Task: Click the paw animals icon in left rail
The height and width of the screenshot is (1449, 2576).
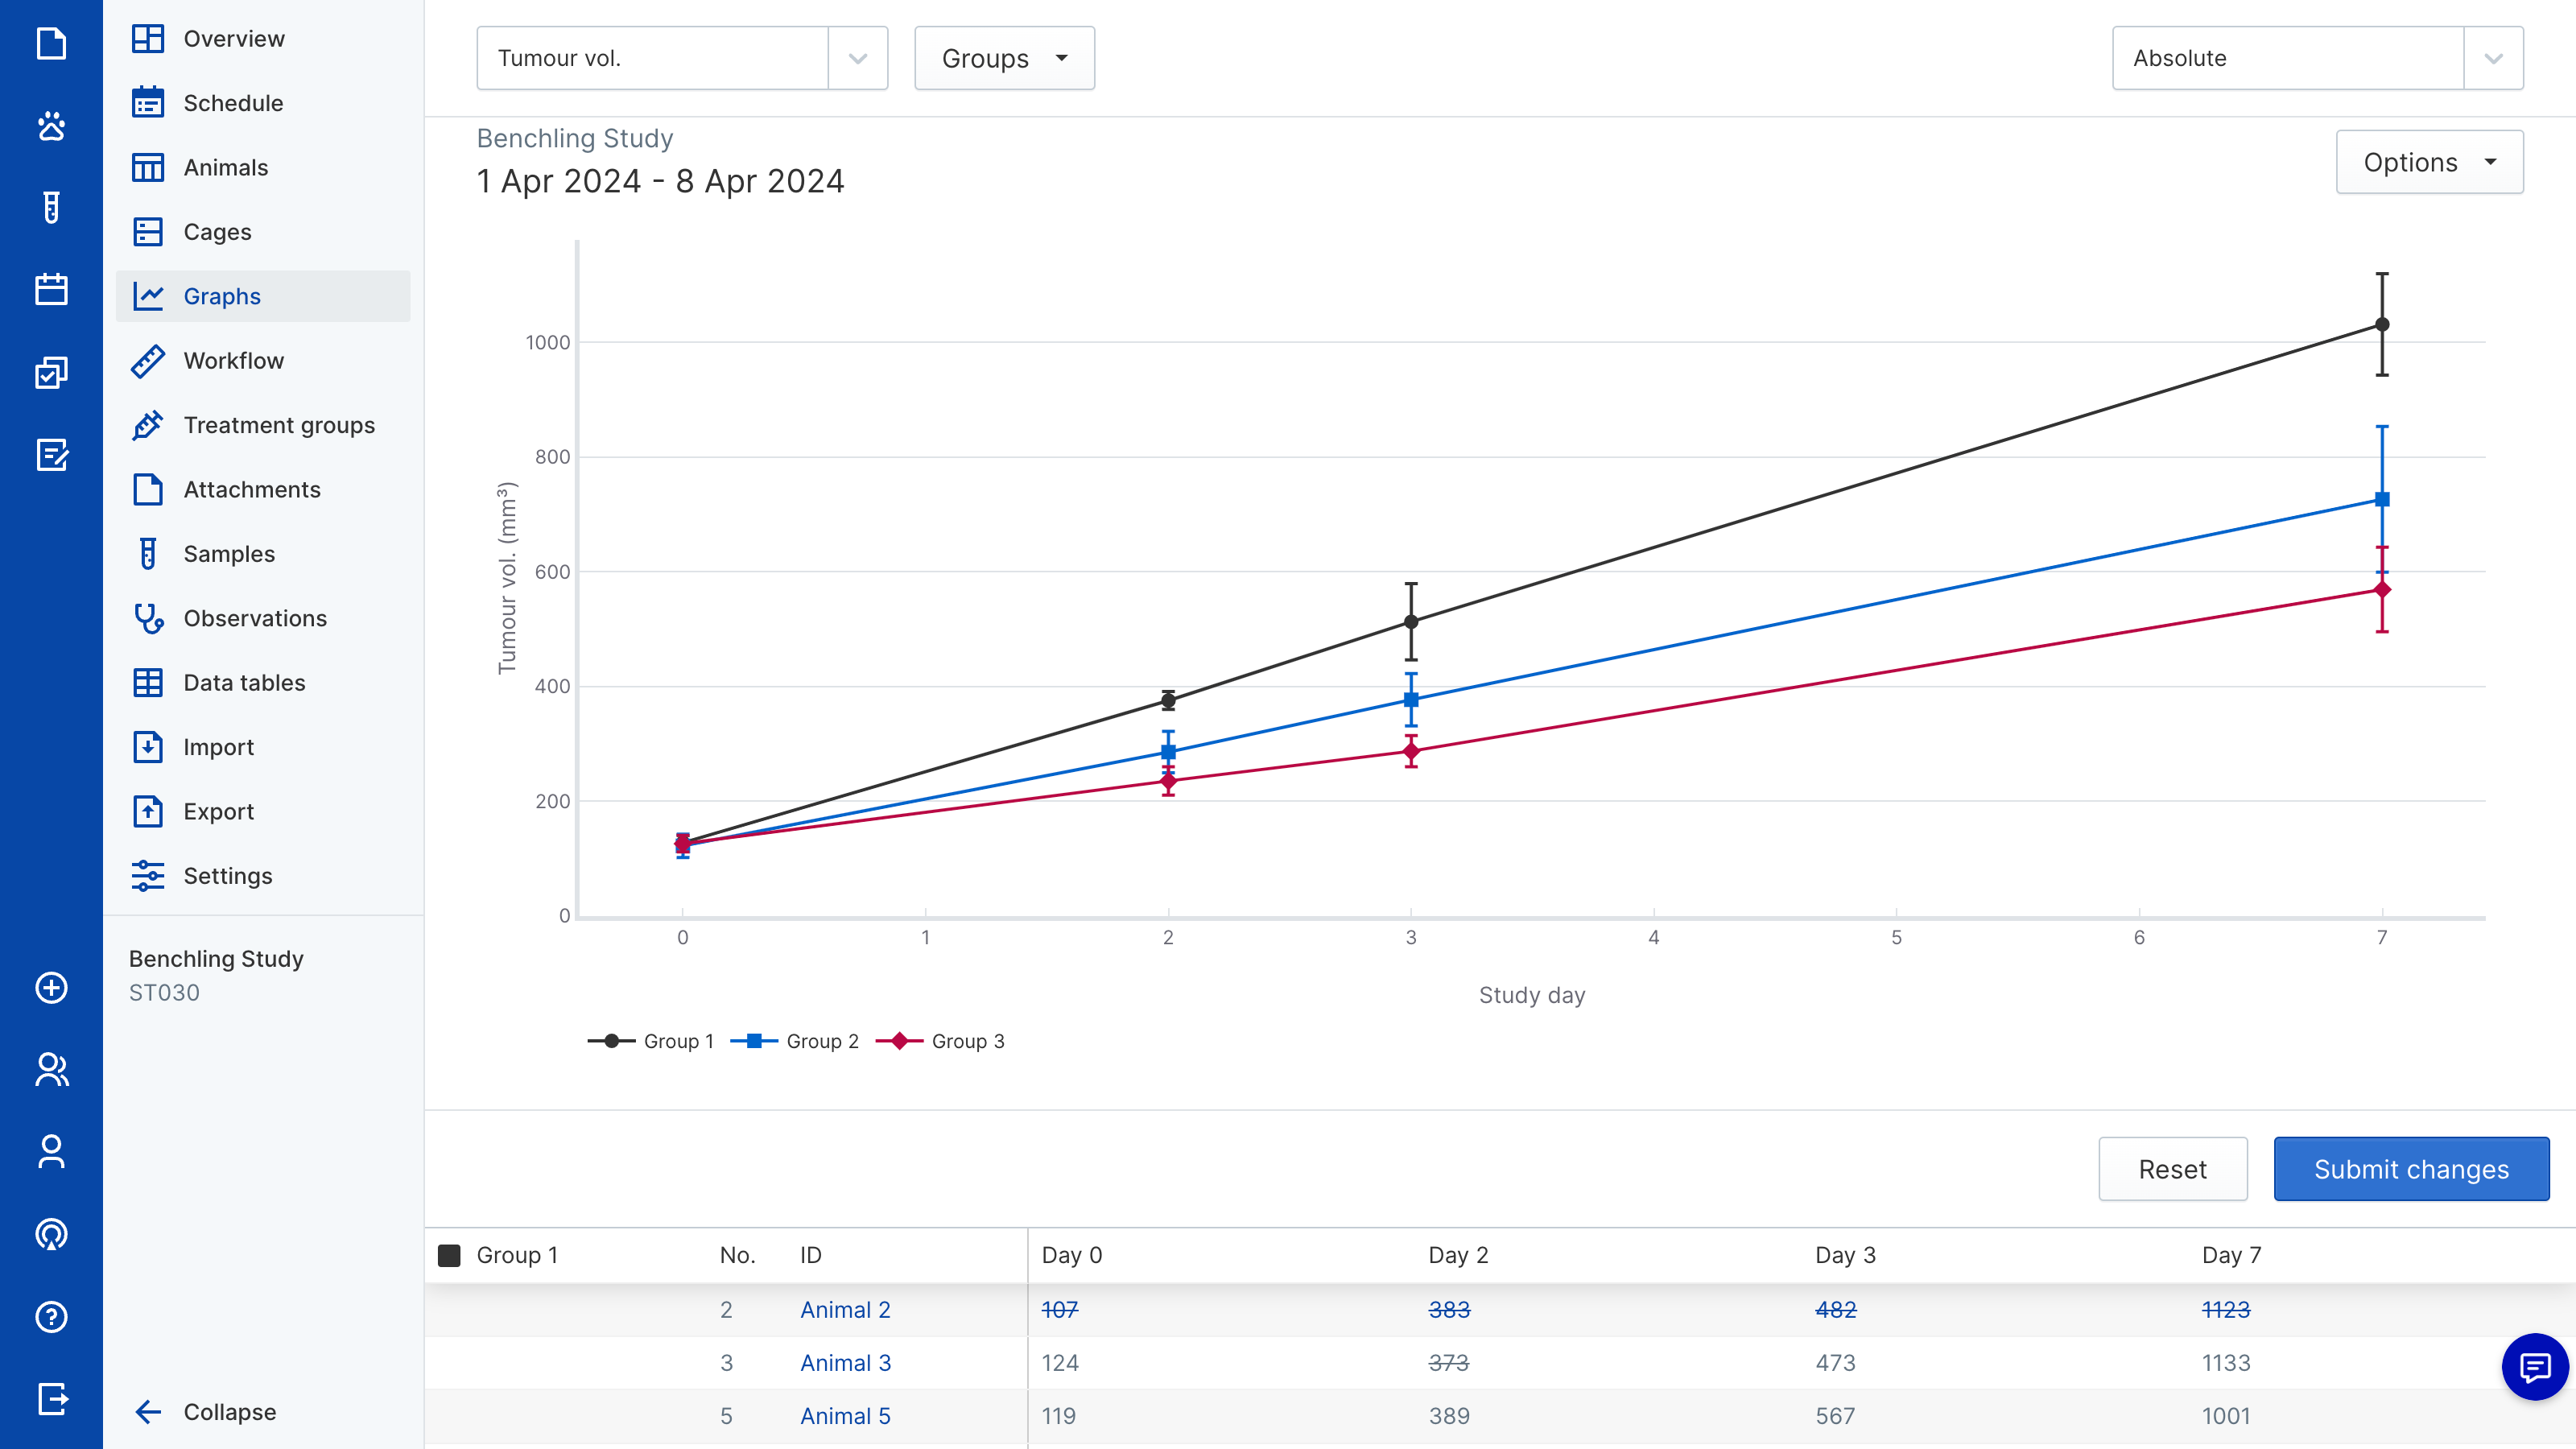Action: tap(51, 126)
